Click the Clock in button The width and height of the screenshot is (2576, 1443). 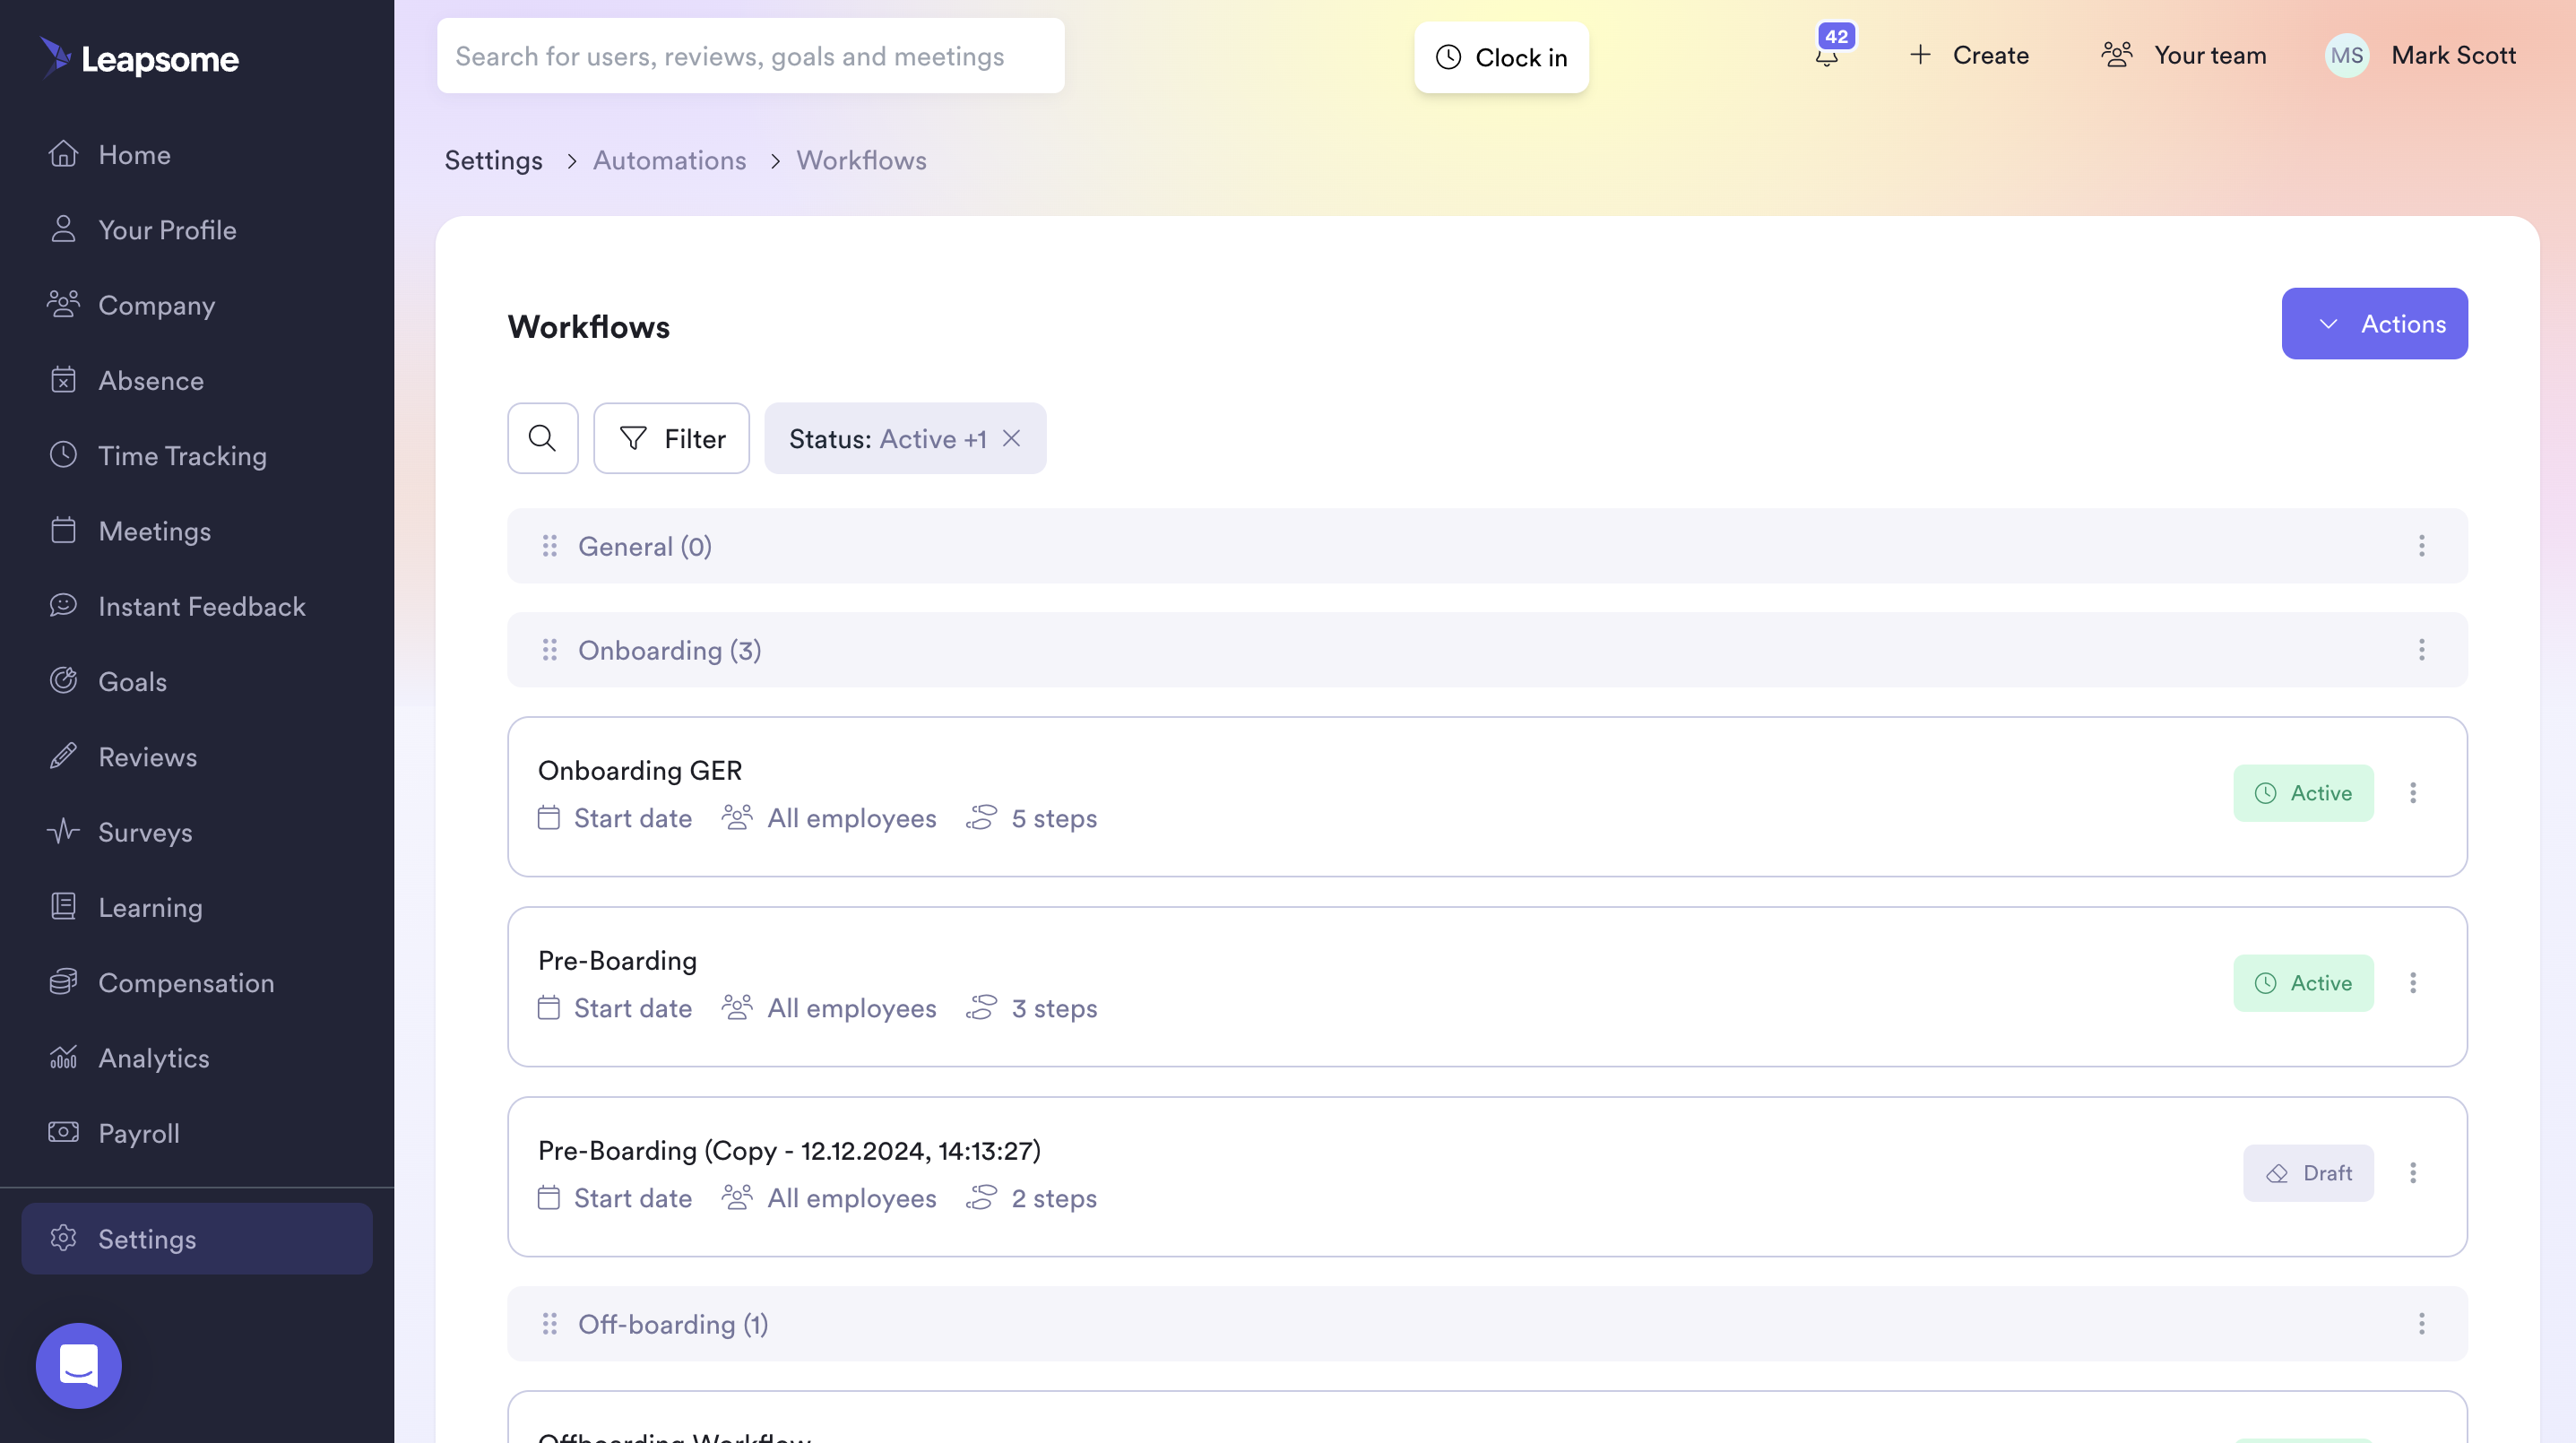click(1502, 57)
